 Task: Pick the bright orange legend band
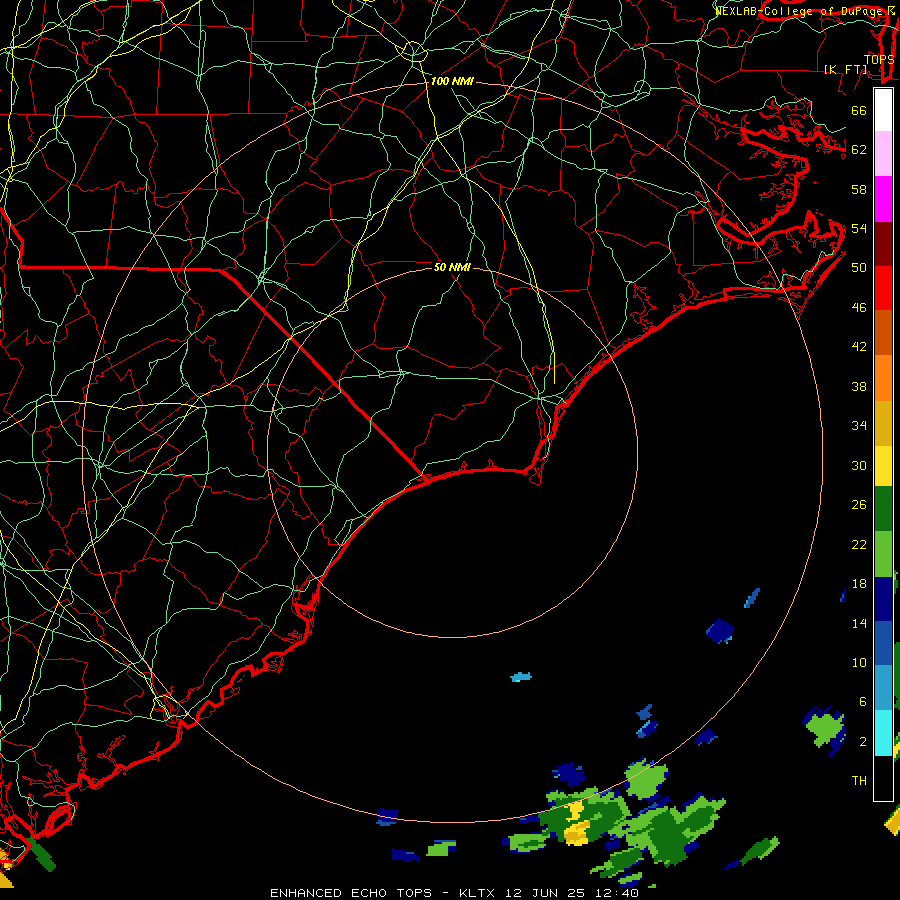coord(883,378)
